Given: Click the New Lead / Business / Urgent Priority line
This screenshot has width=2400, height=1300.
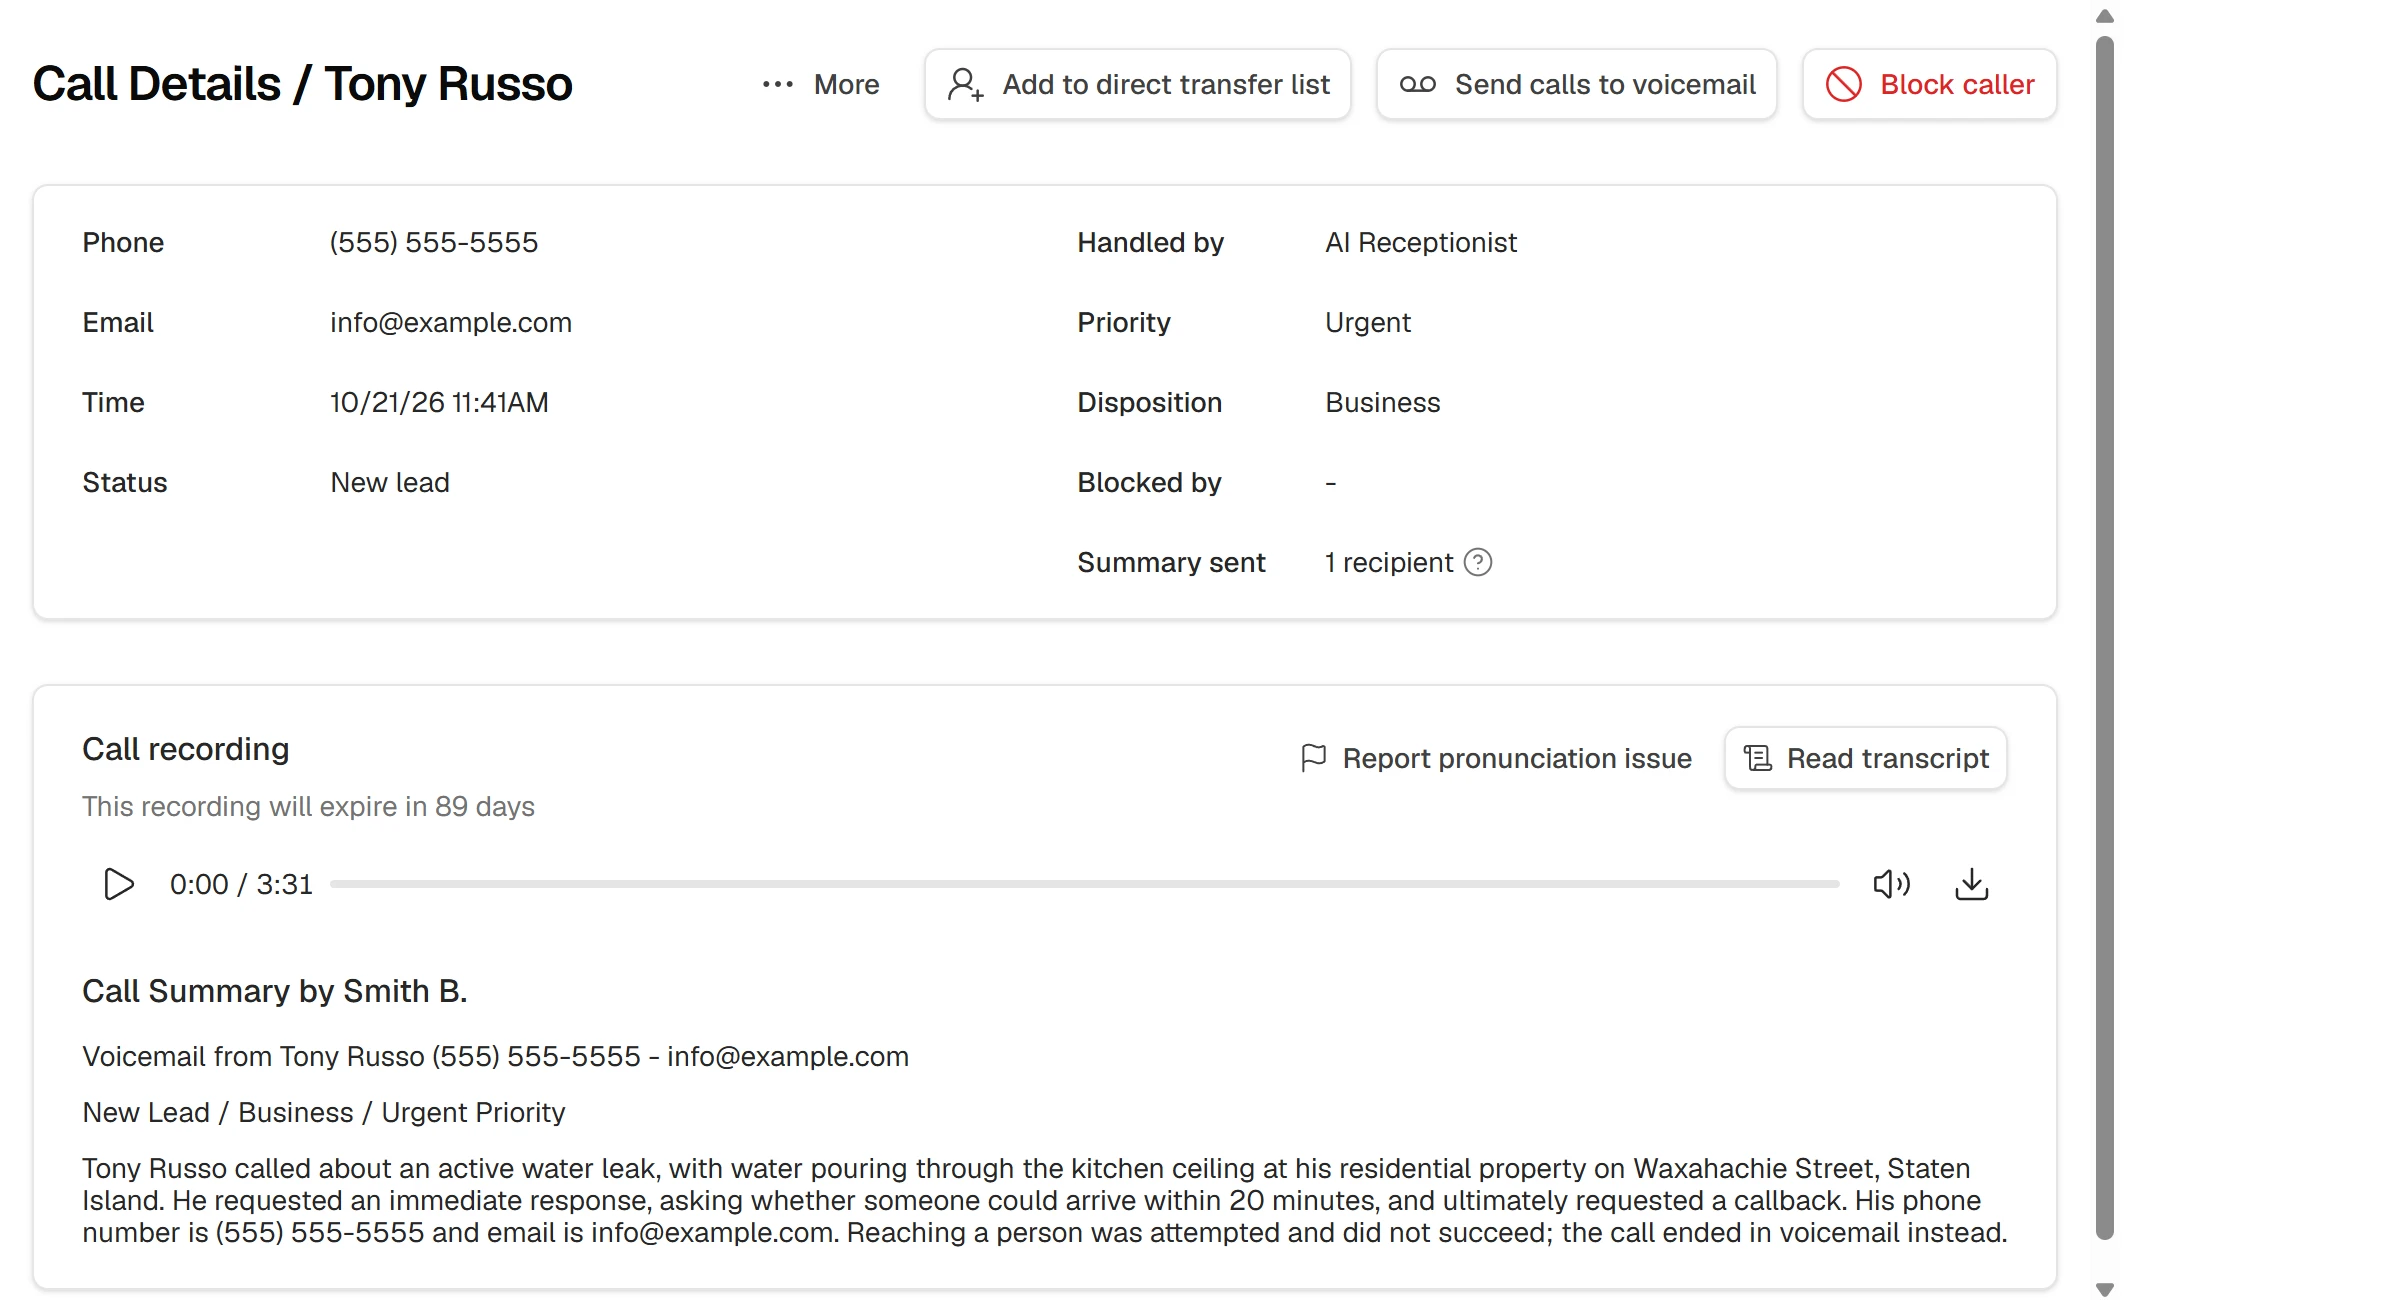Looking at the screenshot, I should point(324,1112).
